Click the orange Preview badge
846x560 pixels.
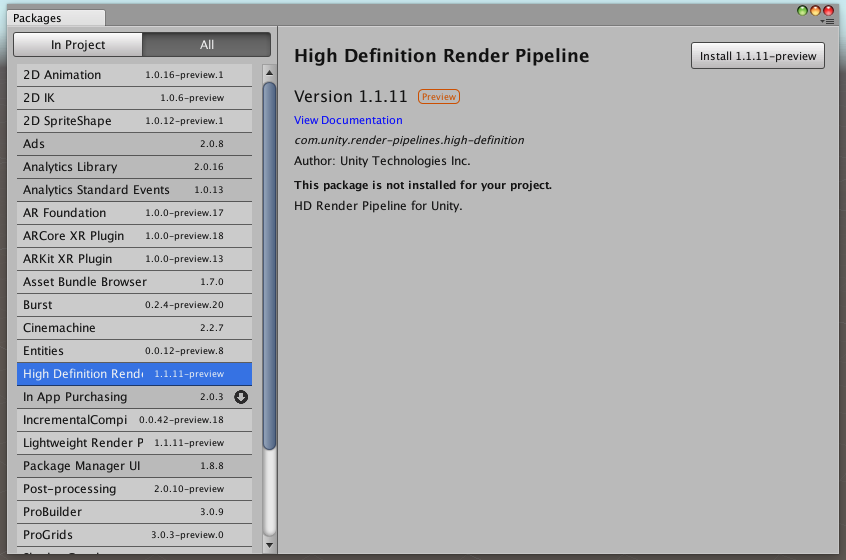pos(438,97)
